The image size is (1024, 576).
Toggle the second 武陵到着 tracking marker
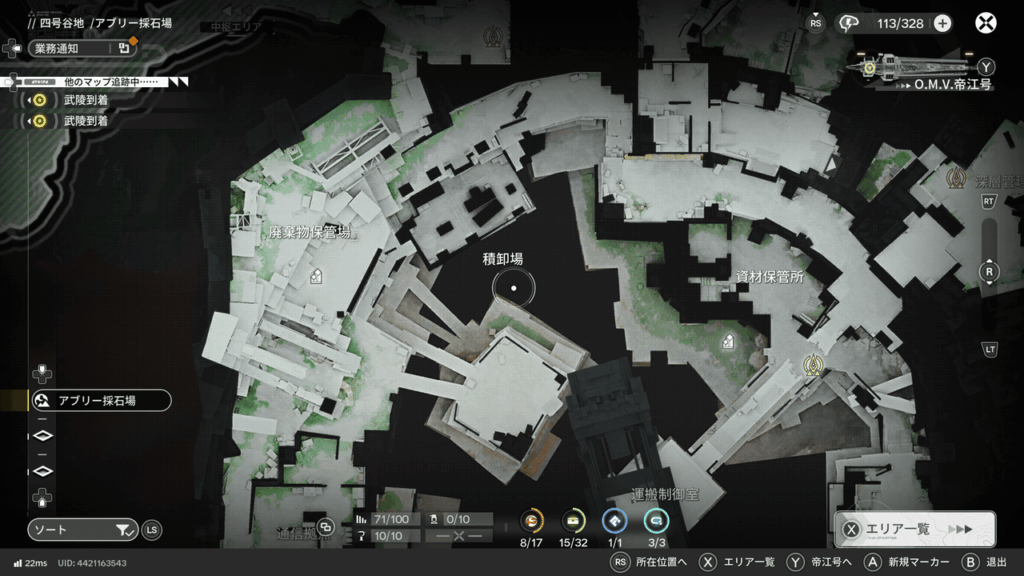click(40, 121)
